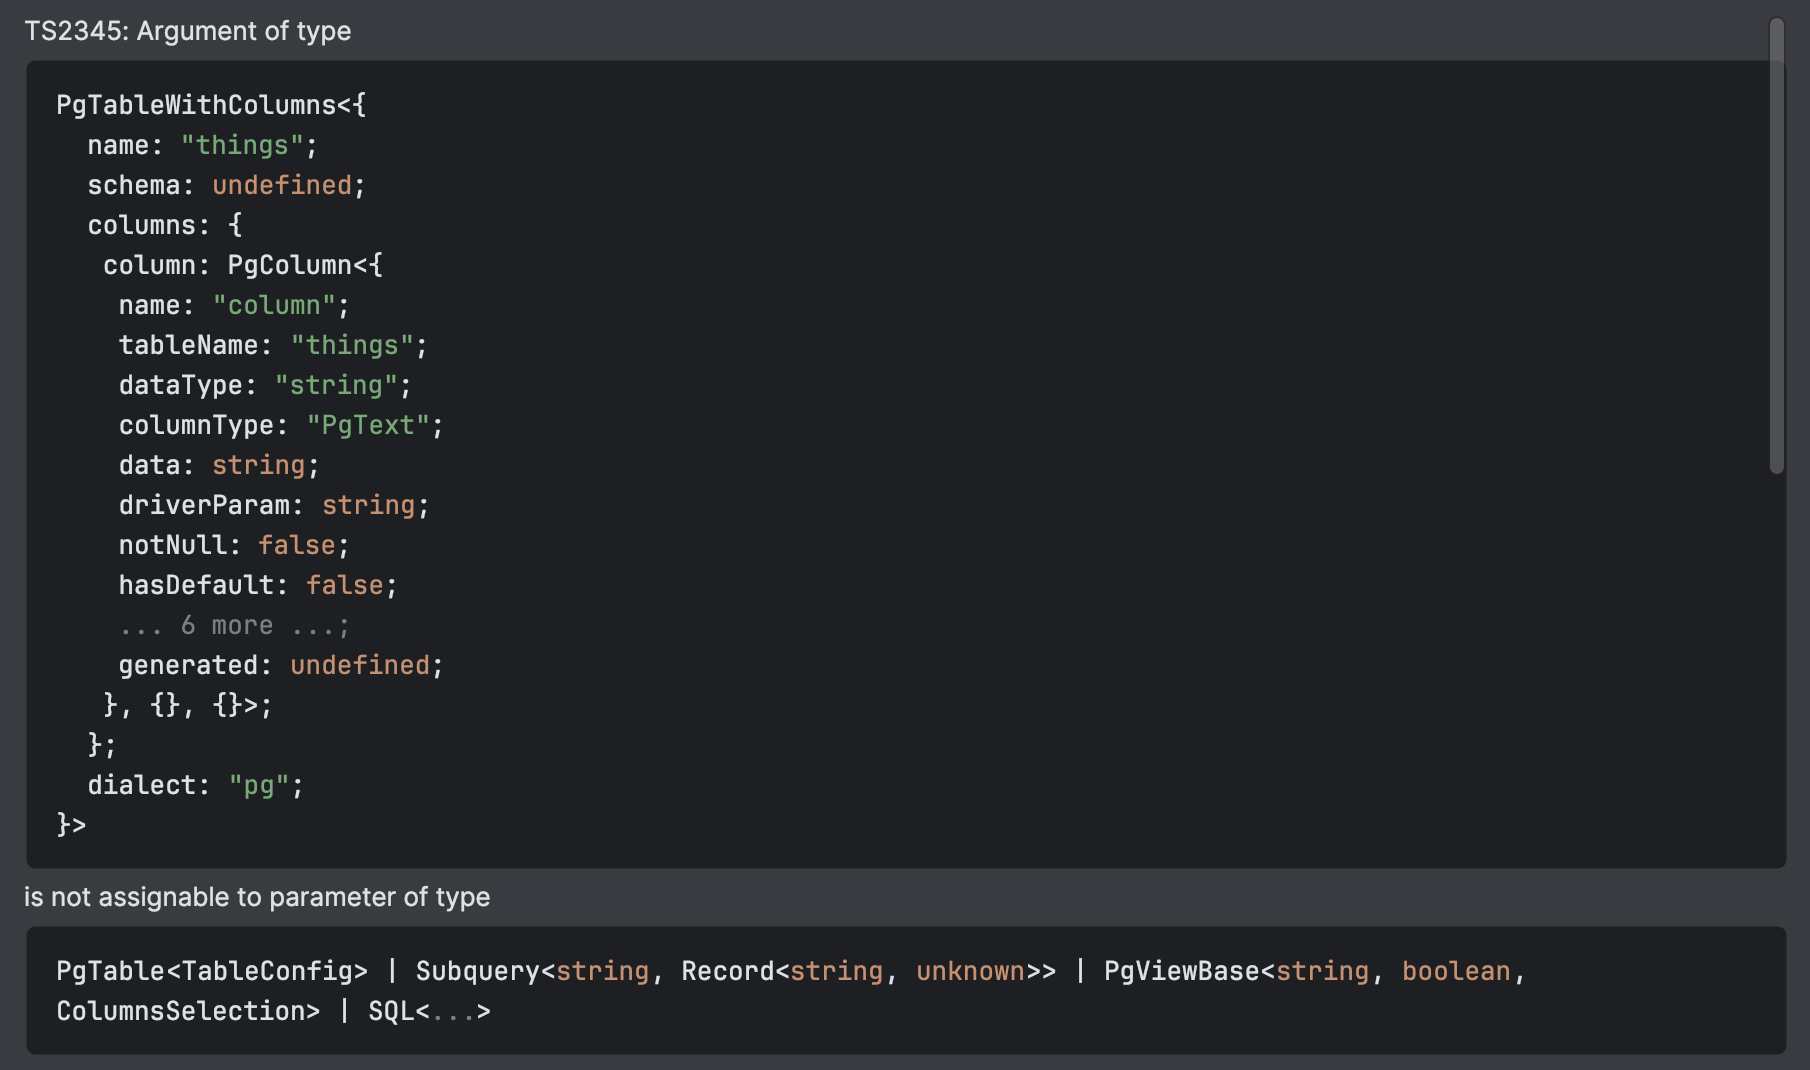
Task: Click the notNull false value
Action: [x=297, y=544]
